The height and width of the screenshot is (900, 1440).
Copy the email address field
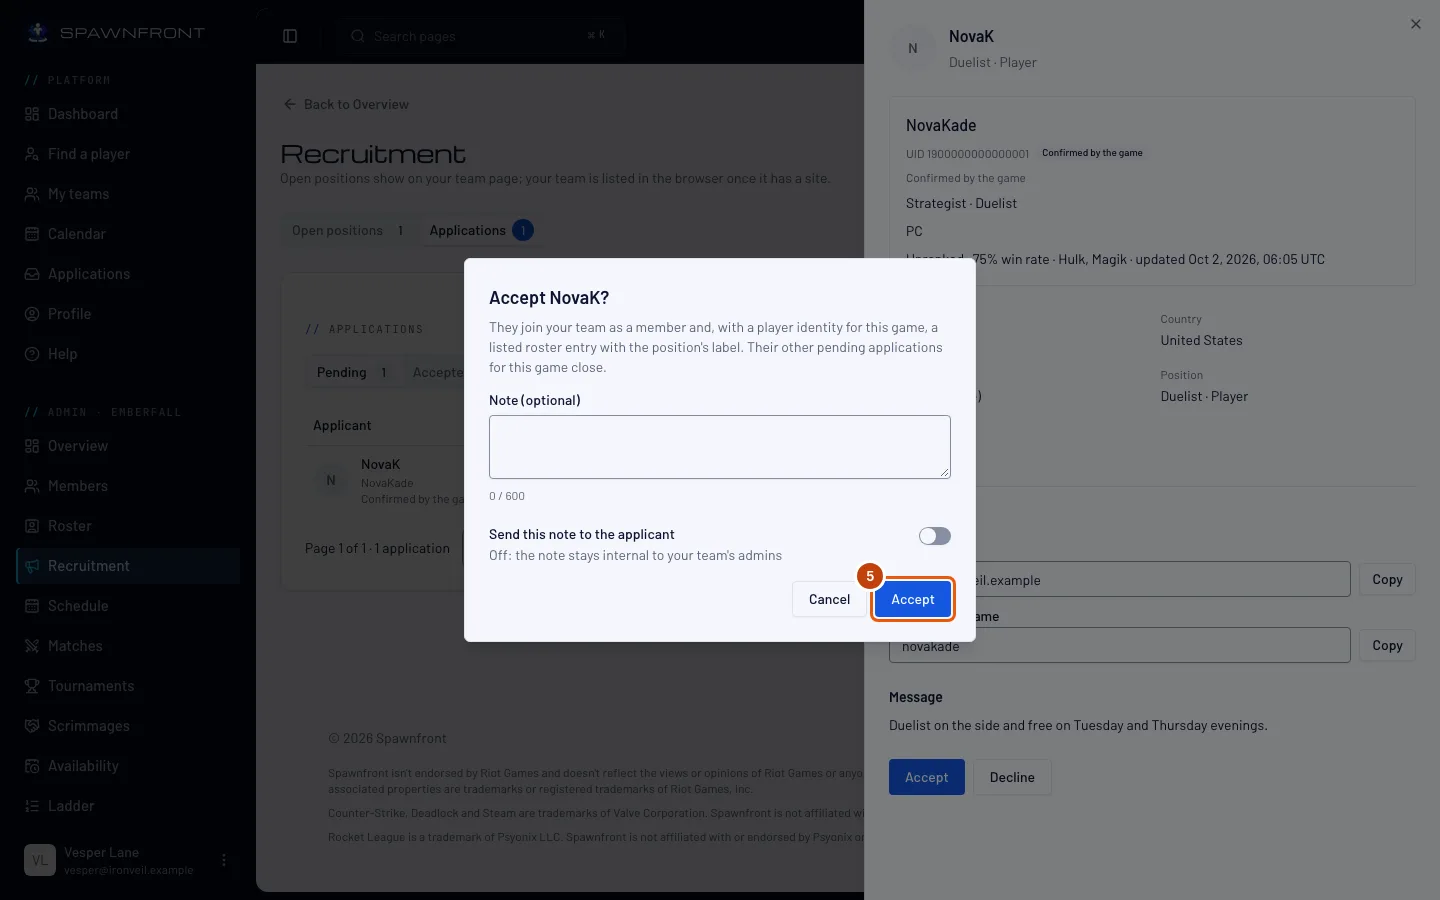coord(1387,579)
